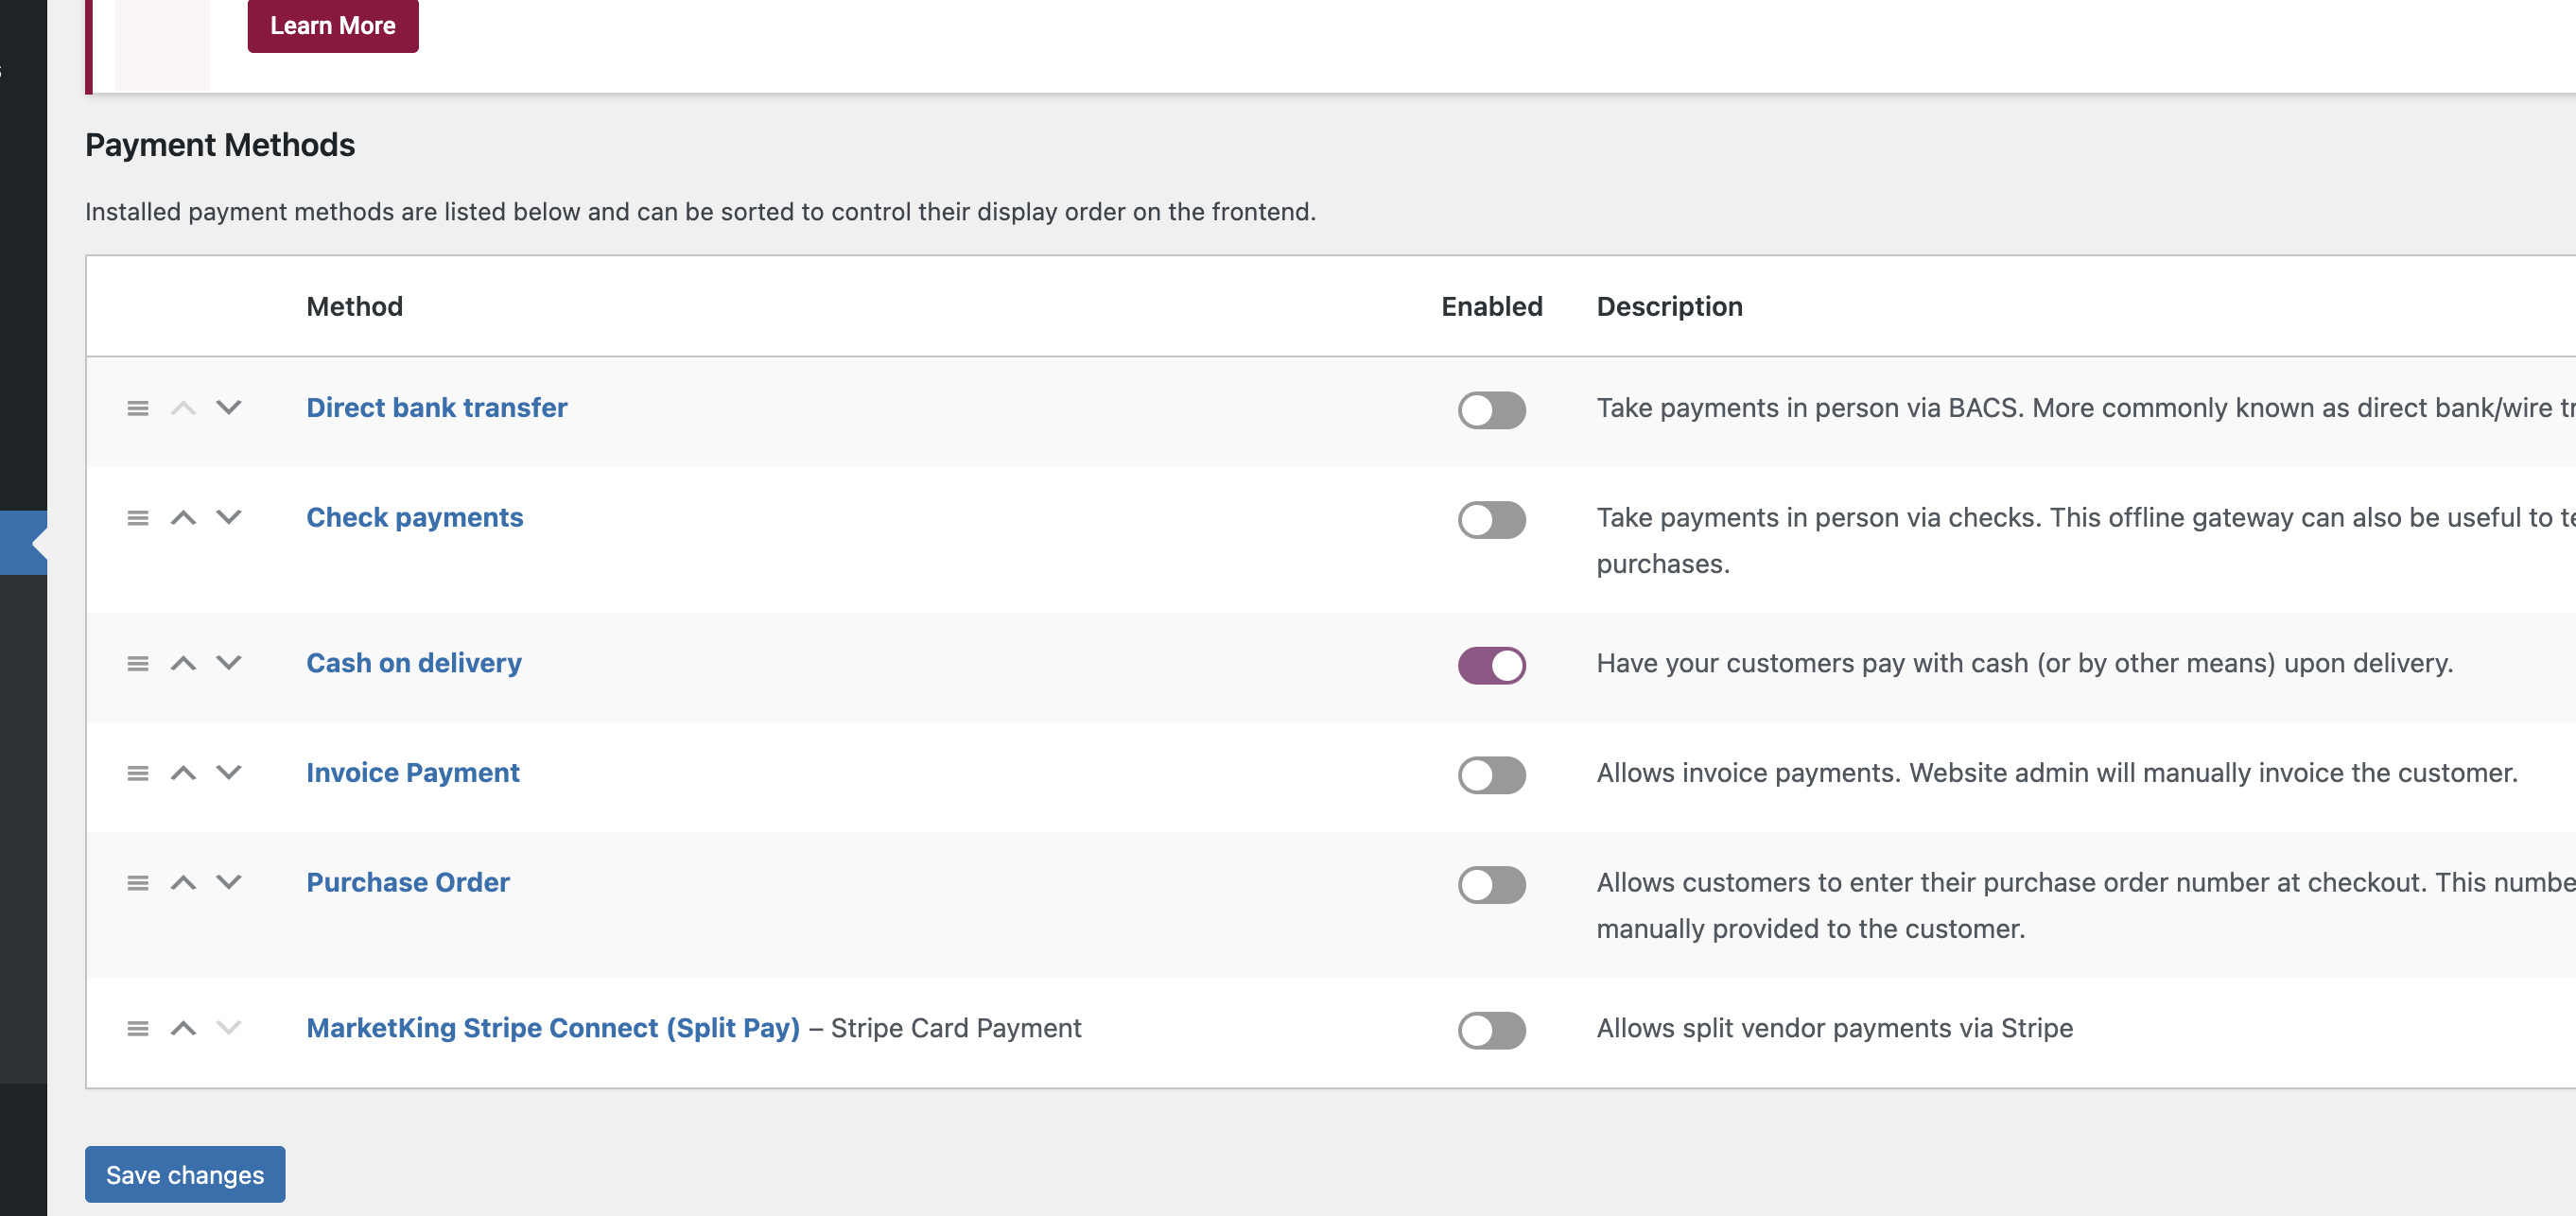
Task: Click the Method column header
Action: (354, 307)
